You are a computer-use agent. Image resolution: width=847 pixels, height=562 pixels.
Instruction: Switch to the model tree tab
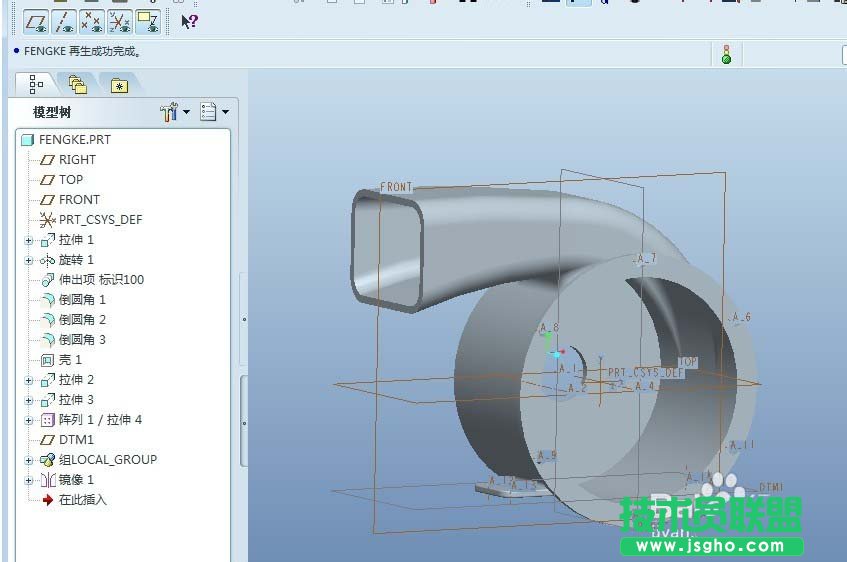tap(36, 84)
